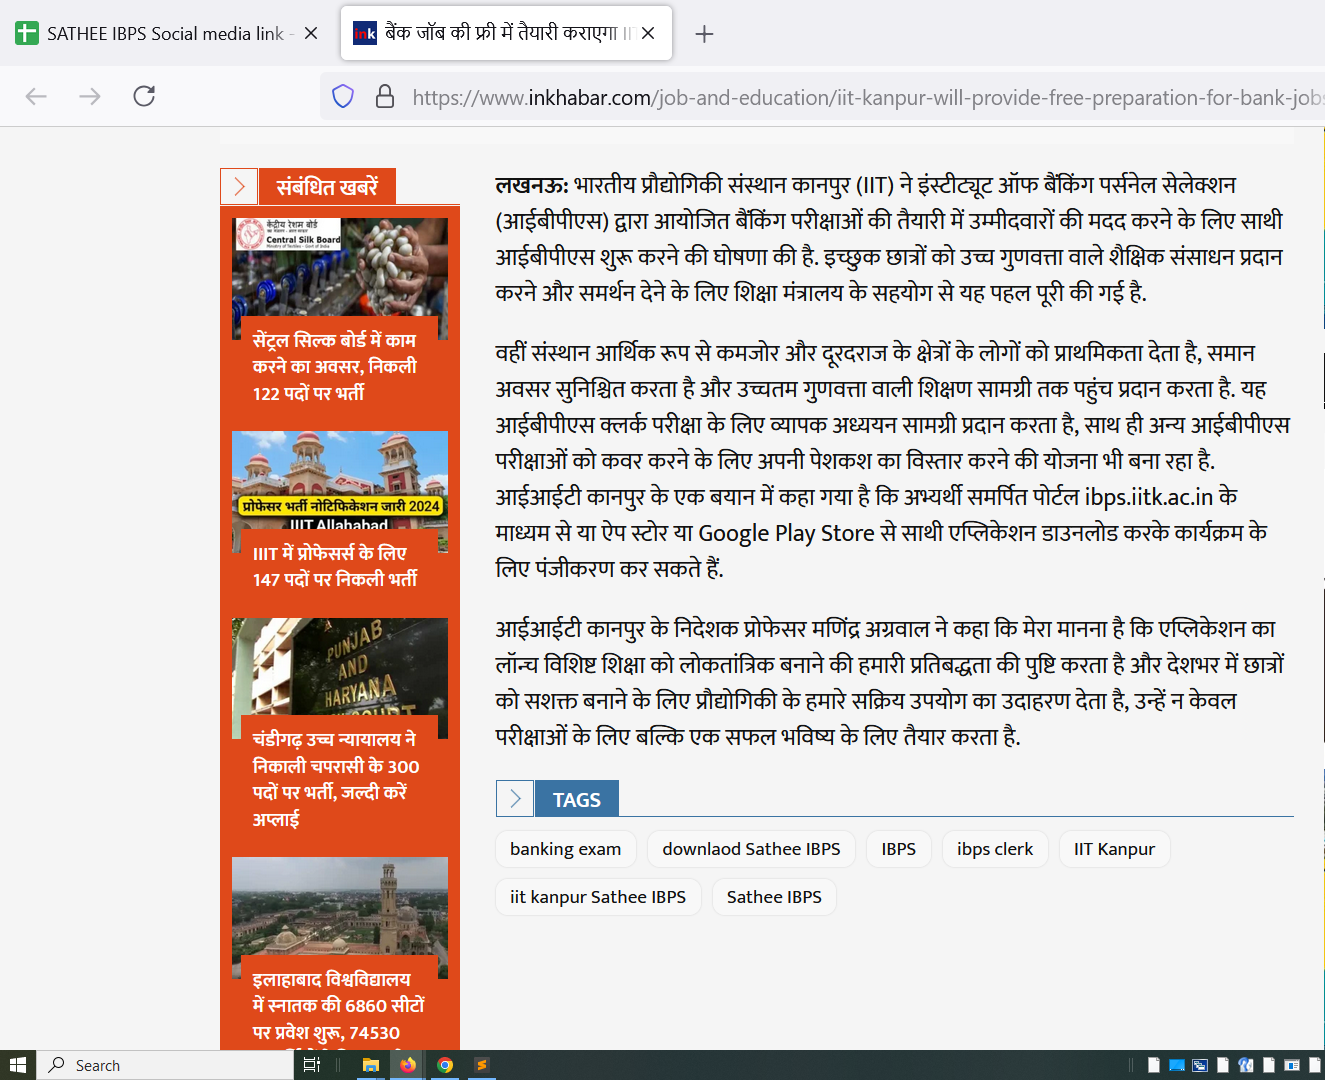This screenshot has height=1080, width=1325.
Task: Click the 'IIT Kanpur' tag
Action: (x=1113, y=849)
